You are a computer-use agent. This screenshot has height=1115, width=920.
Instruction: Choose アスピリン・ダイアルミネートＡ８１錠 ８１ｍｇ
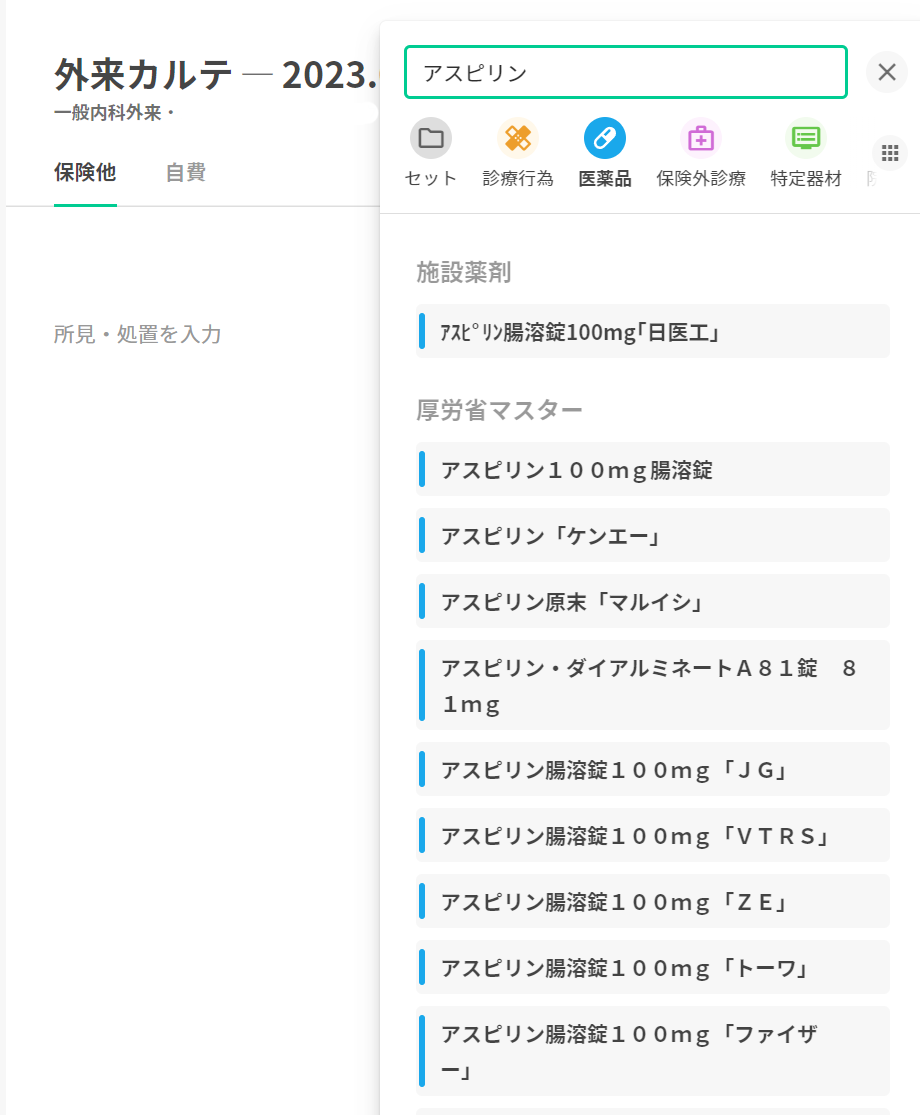coord(652,685)
